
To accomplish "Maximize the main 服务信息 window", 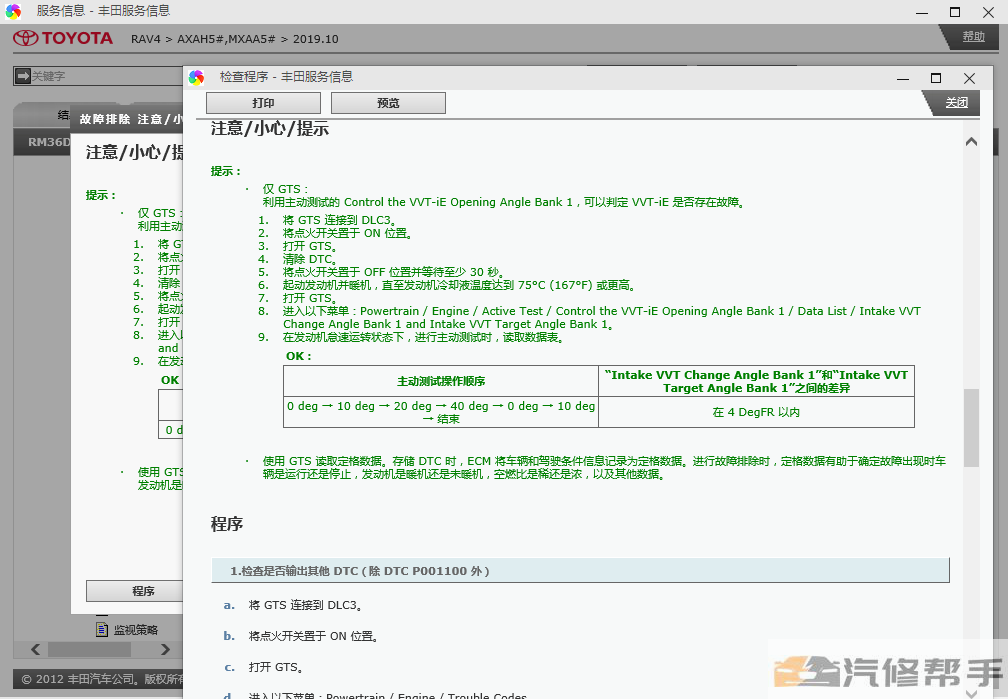I will (x=955, y=12).
